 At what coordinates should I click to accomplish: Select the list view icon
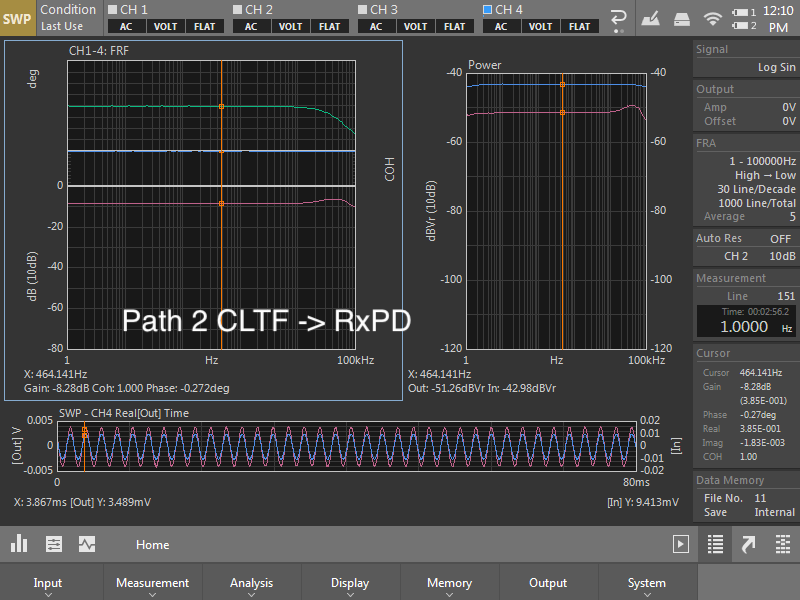click(714, 545)
